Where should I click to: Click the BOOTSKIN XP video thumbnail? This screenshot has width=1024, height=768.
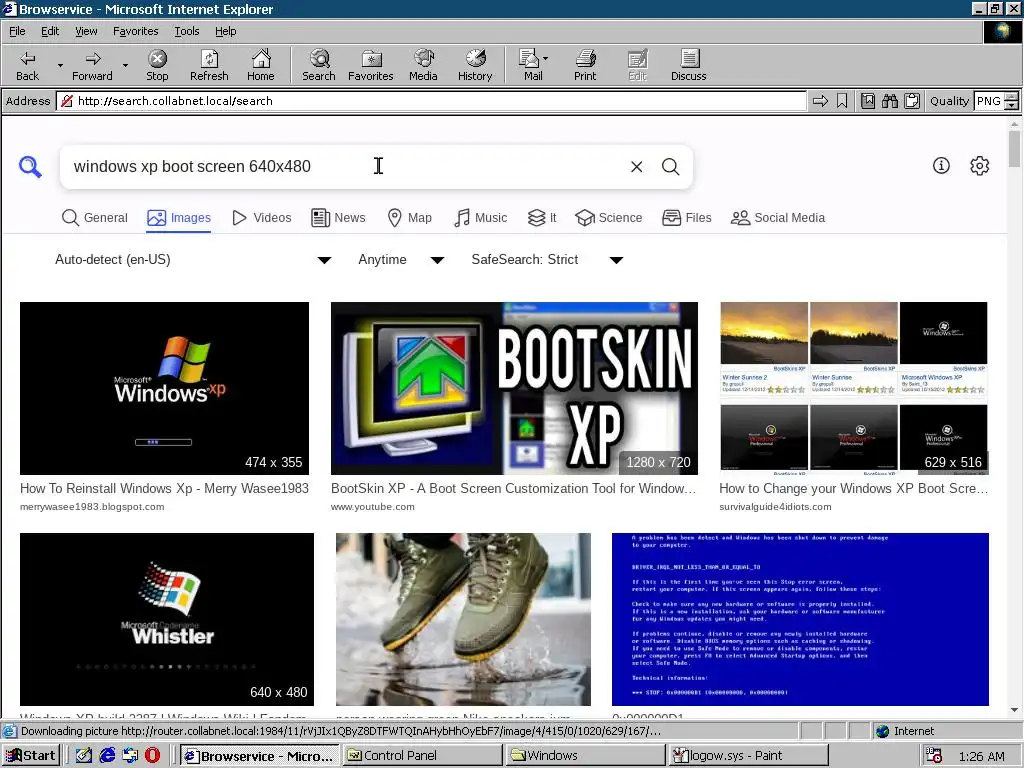pos(514,388)
